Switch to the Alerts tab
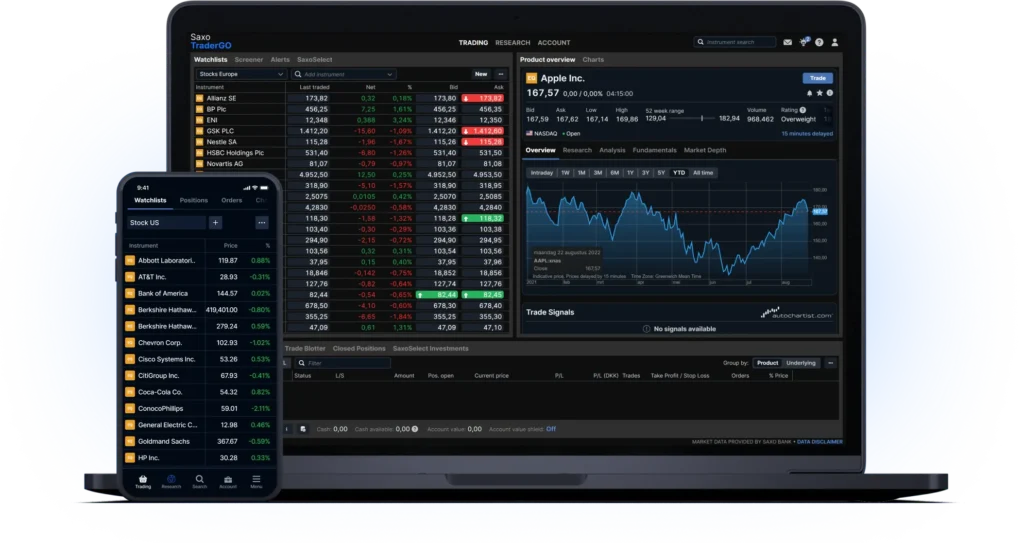Image resolution: width=1024 pixels, height=543 pixels. (280, 59)
